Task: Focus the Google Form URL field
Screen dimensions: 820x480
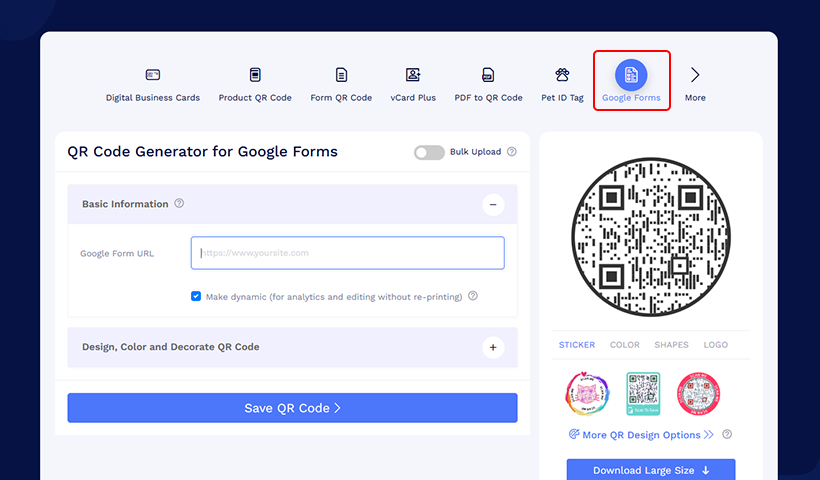Action: click(348, 253)
